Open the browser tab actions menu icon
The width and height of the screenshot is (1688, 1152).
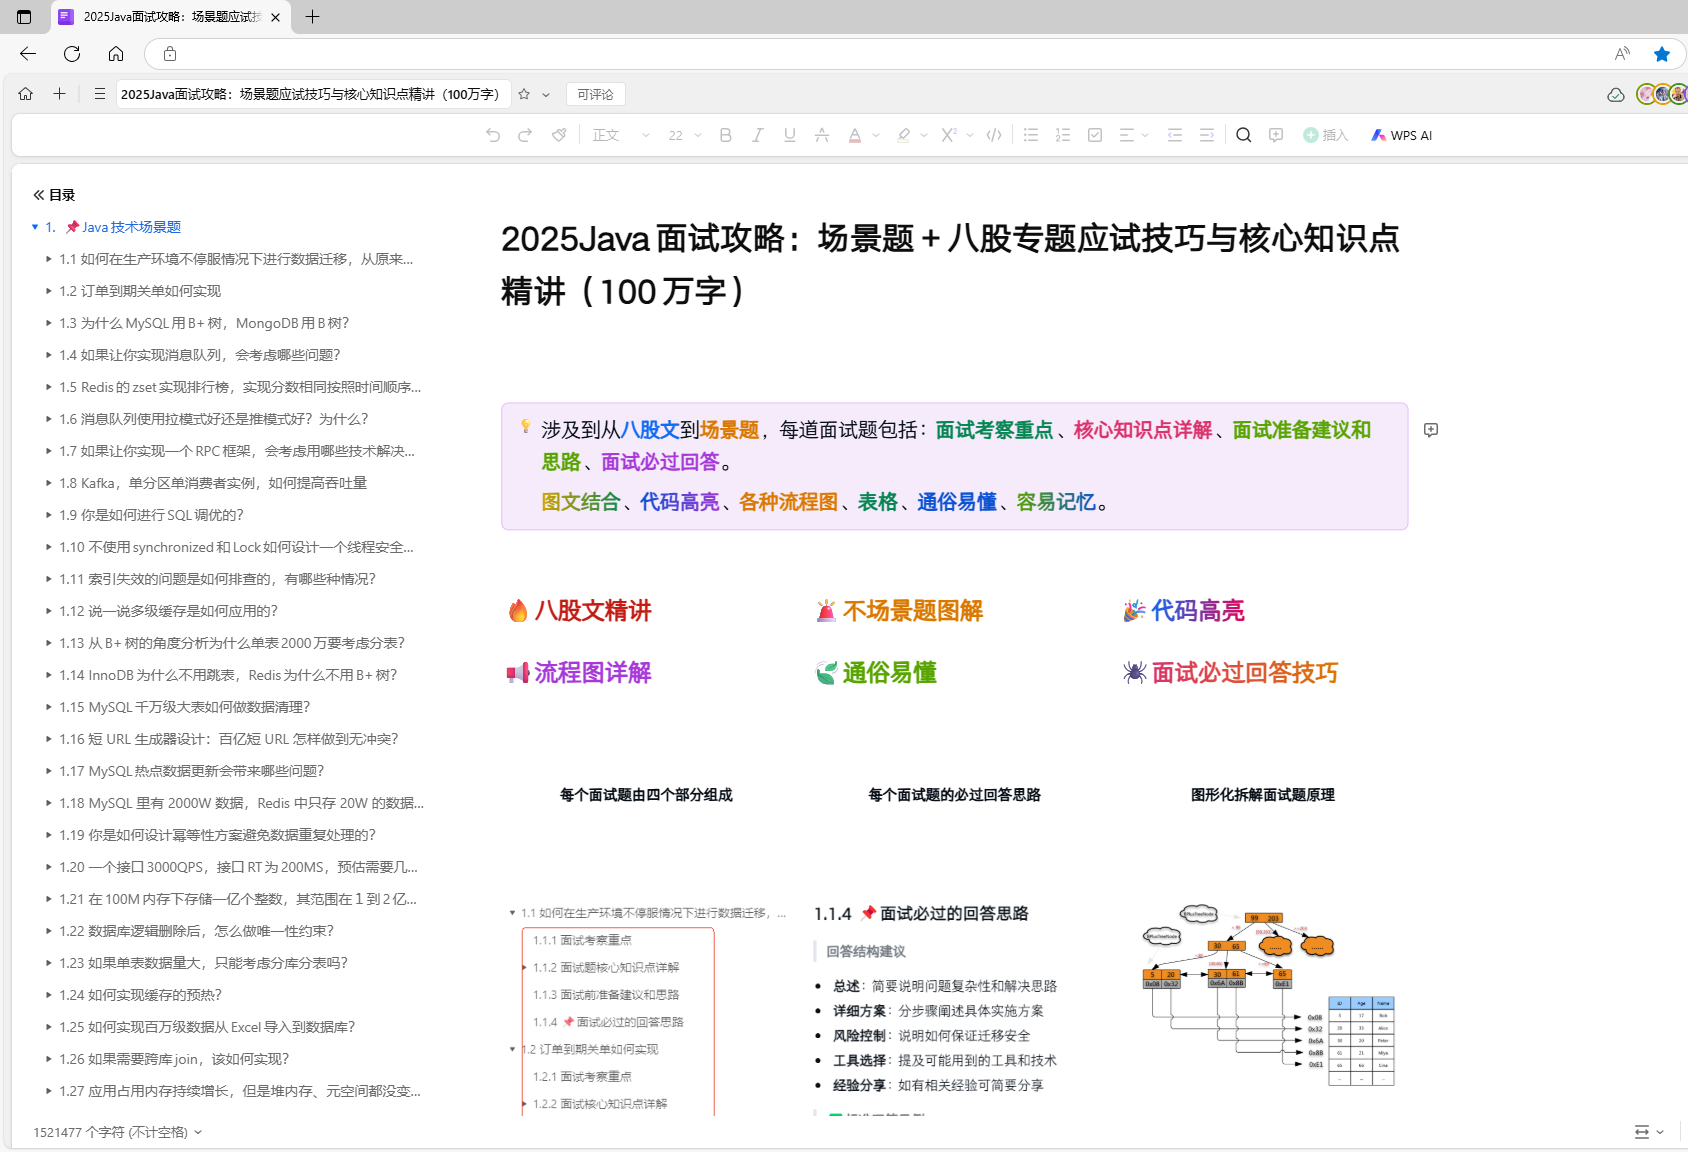[24, 17]
